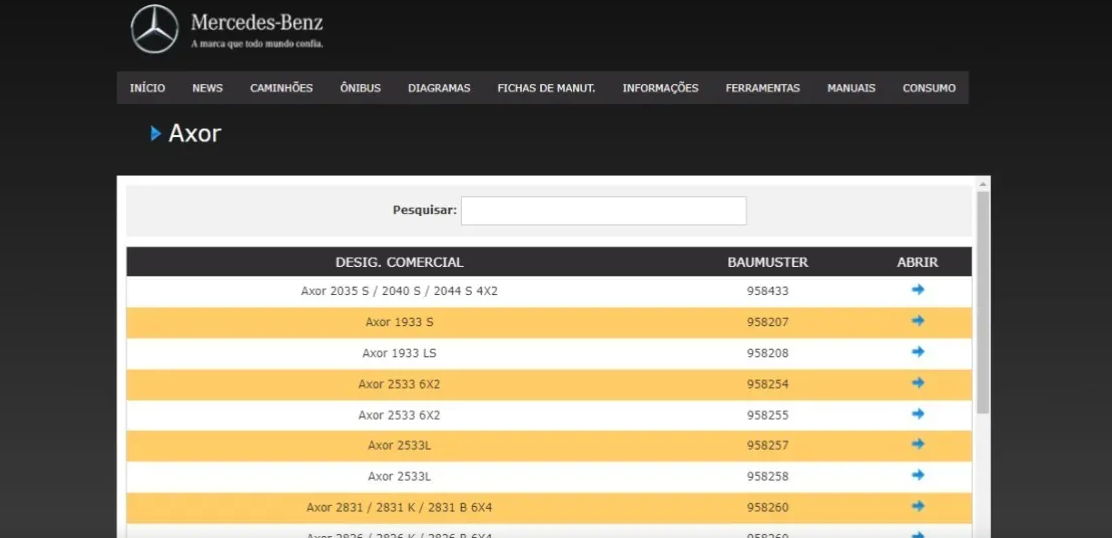Screen dimensions: 1112x538
Task: Open the INFORMAÇÕES menu
Action: click(x=660, y=89)
